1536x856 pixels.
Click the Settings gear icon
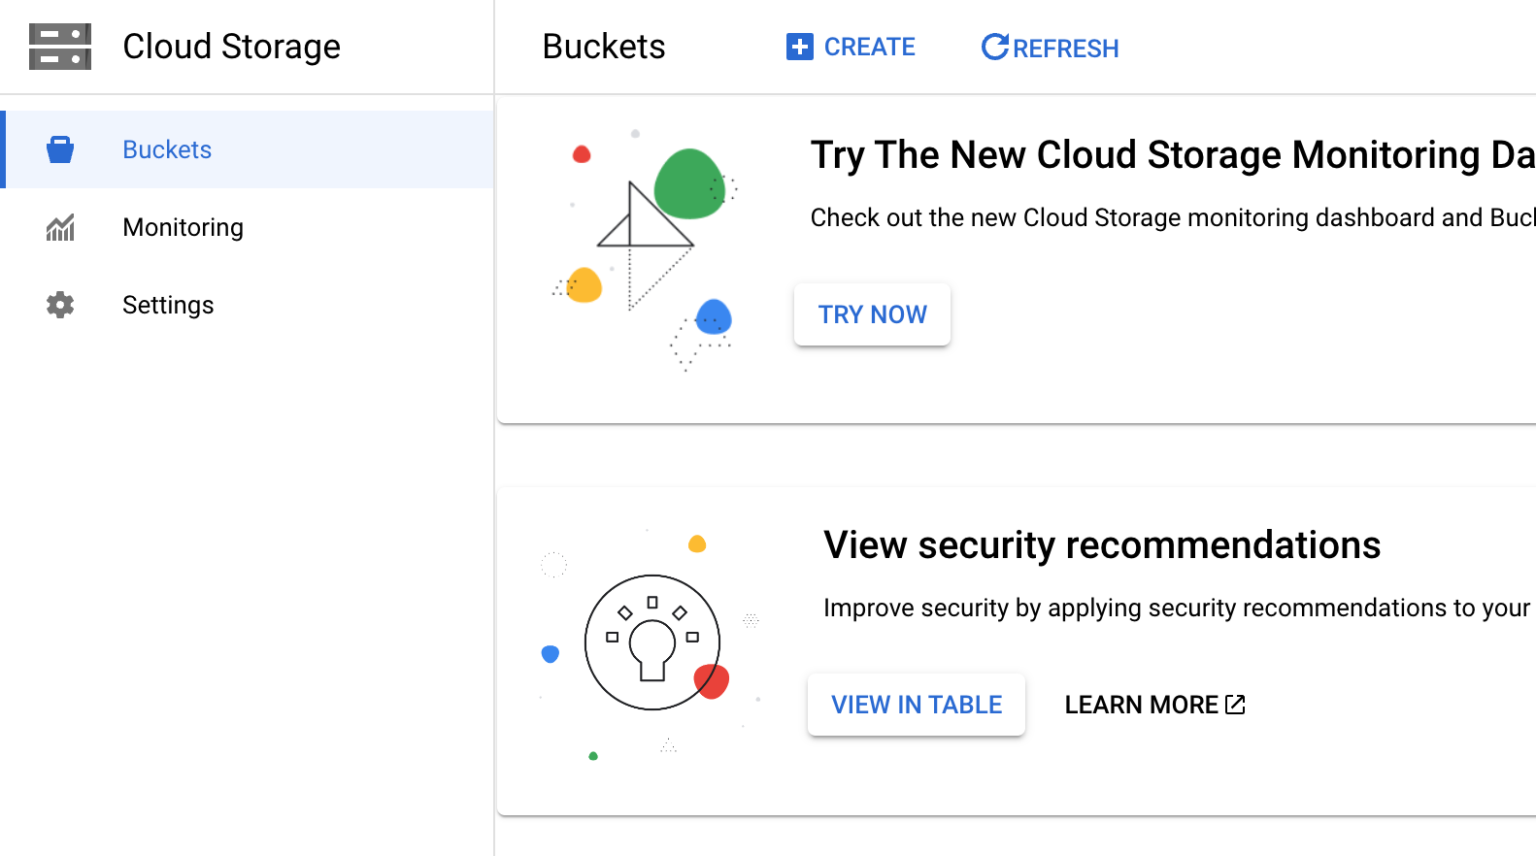click(60, 305)
